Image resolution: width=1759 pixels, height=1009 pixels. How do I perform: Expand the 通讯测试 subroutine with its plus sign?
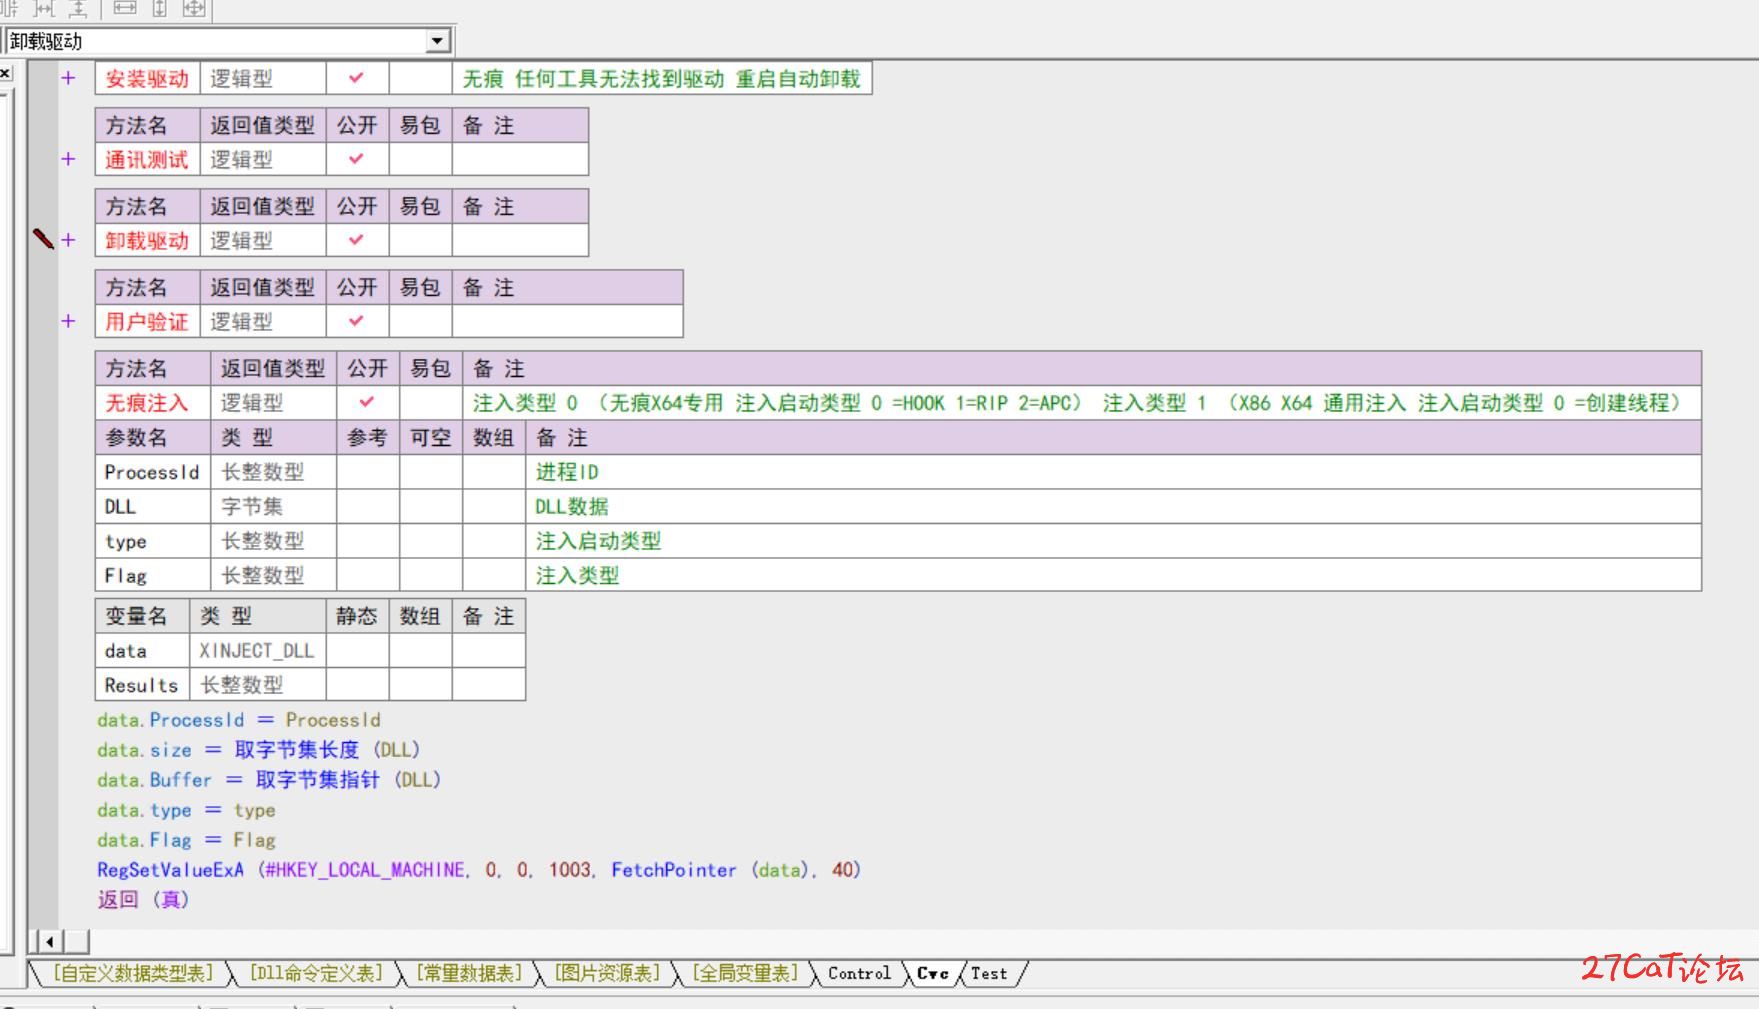[x=68, y=159]
